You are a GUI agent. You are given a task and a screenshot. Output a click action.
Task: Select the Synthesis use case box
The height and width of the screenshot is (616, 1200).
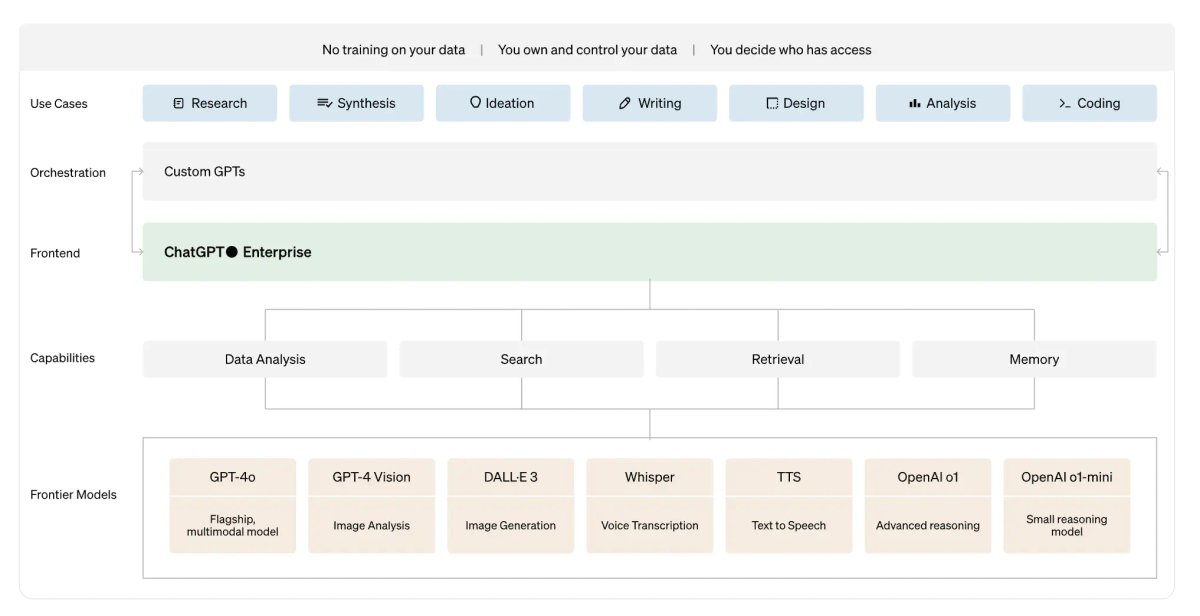tap(357, 103)
